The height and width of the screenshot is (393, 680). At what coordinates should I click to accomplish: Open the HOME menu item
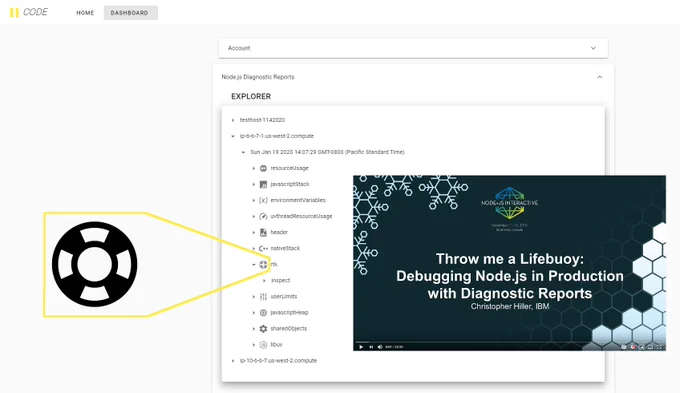point(85,13)
